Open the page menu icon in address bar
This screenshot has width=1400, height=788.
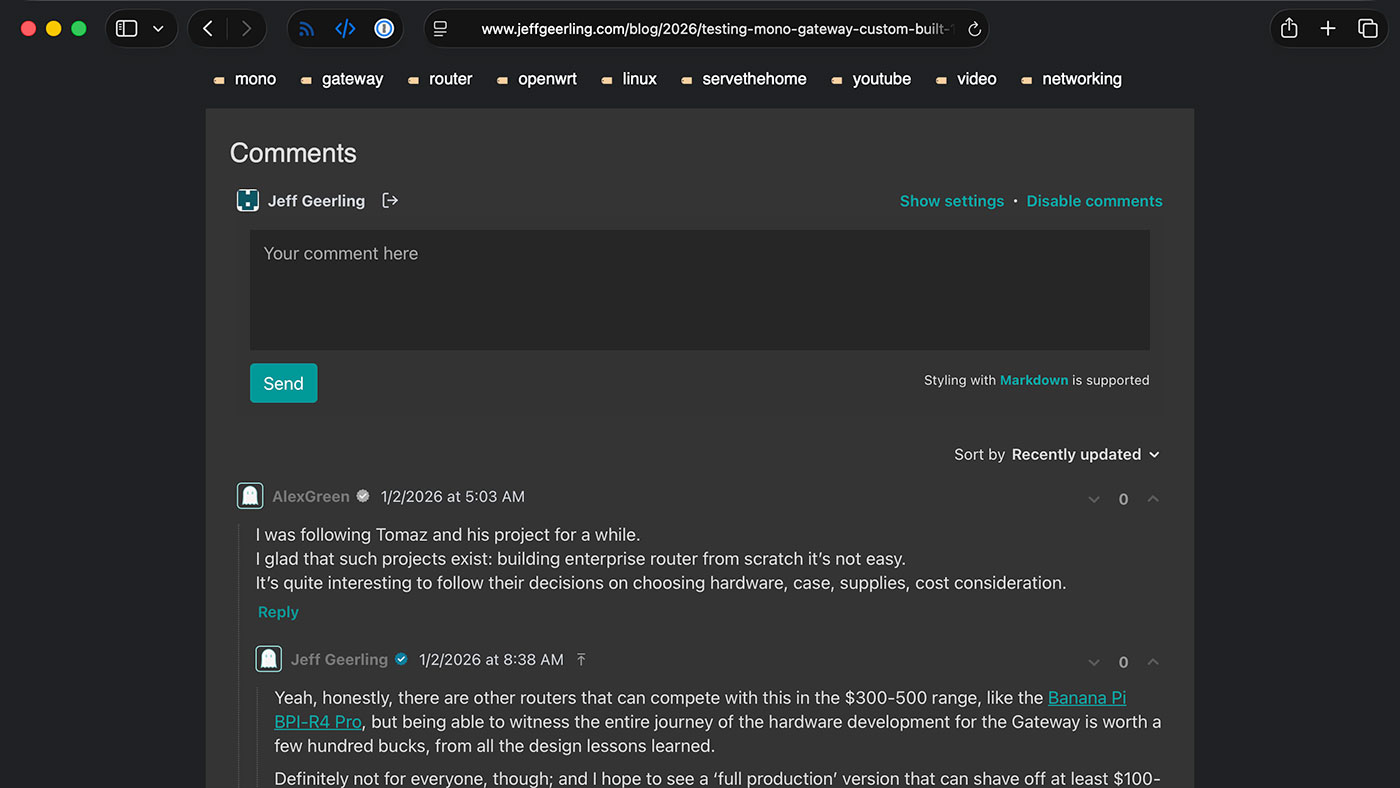point(440,29)
